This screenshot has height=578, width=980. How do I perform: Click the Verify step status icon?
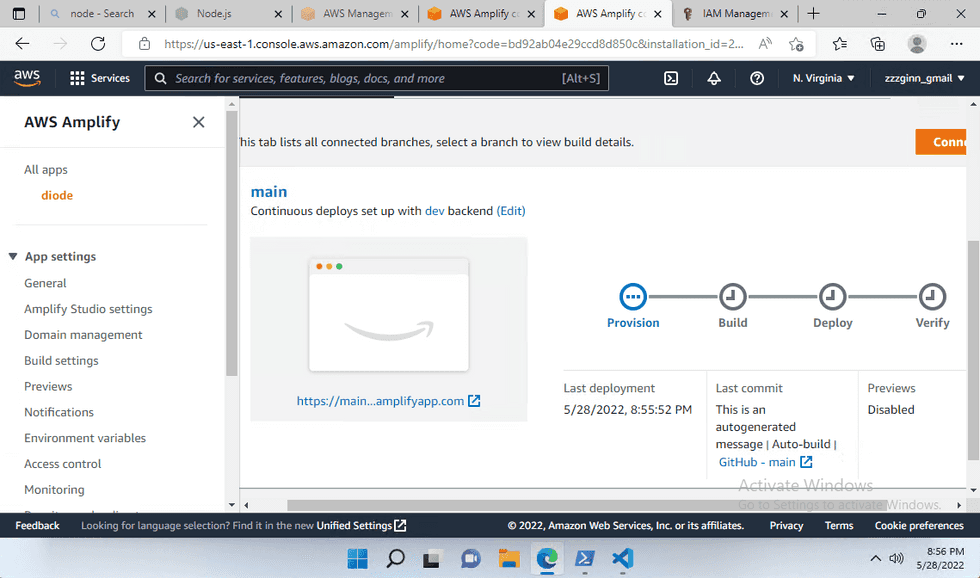point(932,297)
